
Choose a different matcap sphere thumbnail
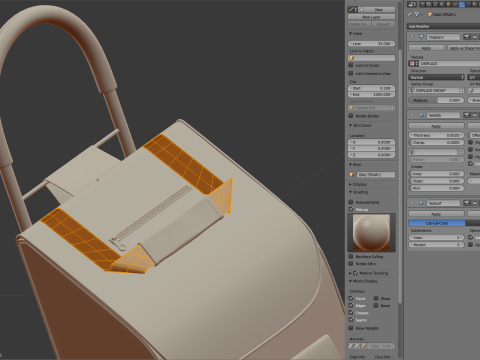(371, 233)
